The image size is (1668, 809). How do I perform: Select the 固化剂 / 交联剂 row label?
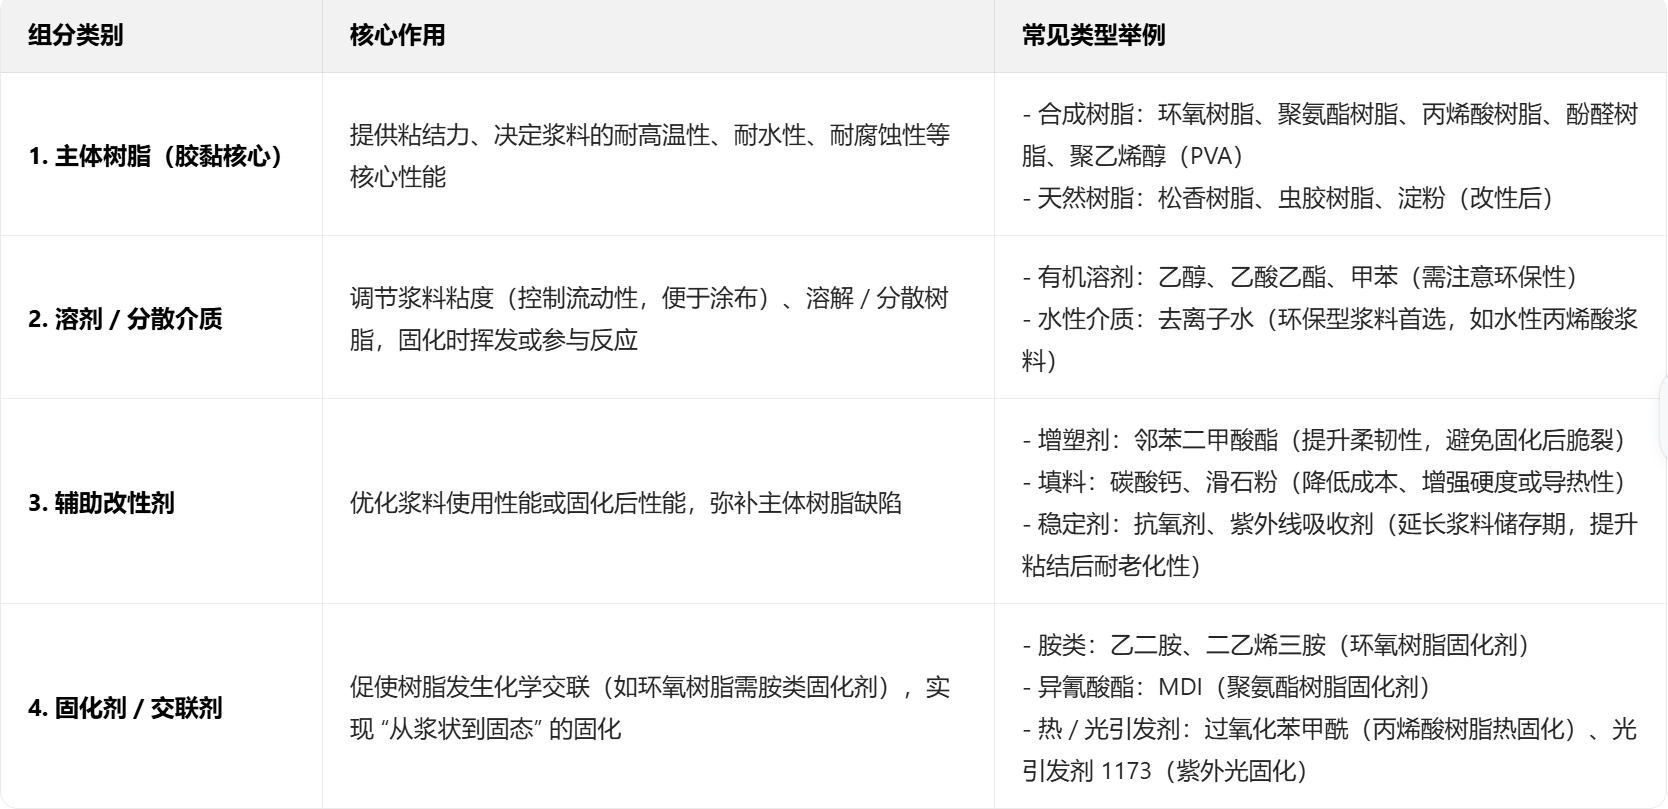coord(125,708)
